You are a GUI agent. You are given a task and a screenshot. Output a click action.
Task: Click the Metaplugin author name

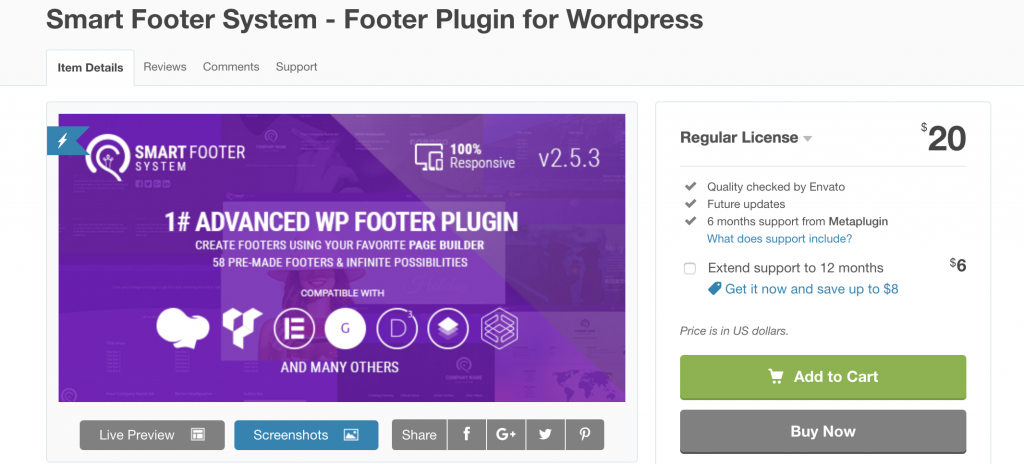point(858,222)
